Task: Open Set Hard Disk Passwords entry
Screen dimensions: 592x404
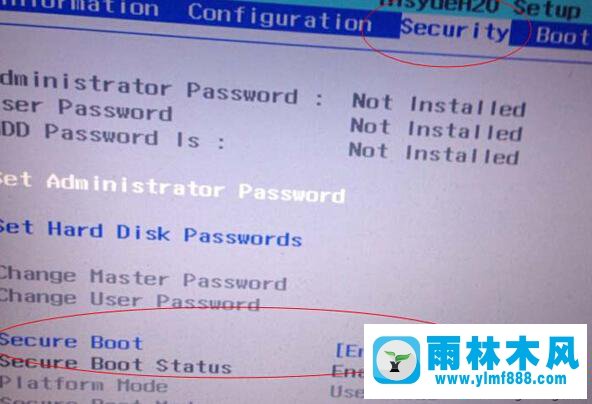Action: [x=151, y=234]
